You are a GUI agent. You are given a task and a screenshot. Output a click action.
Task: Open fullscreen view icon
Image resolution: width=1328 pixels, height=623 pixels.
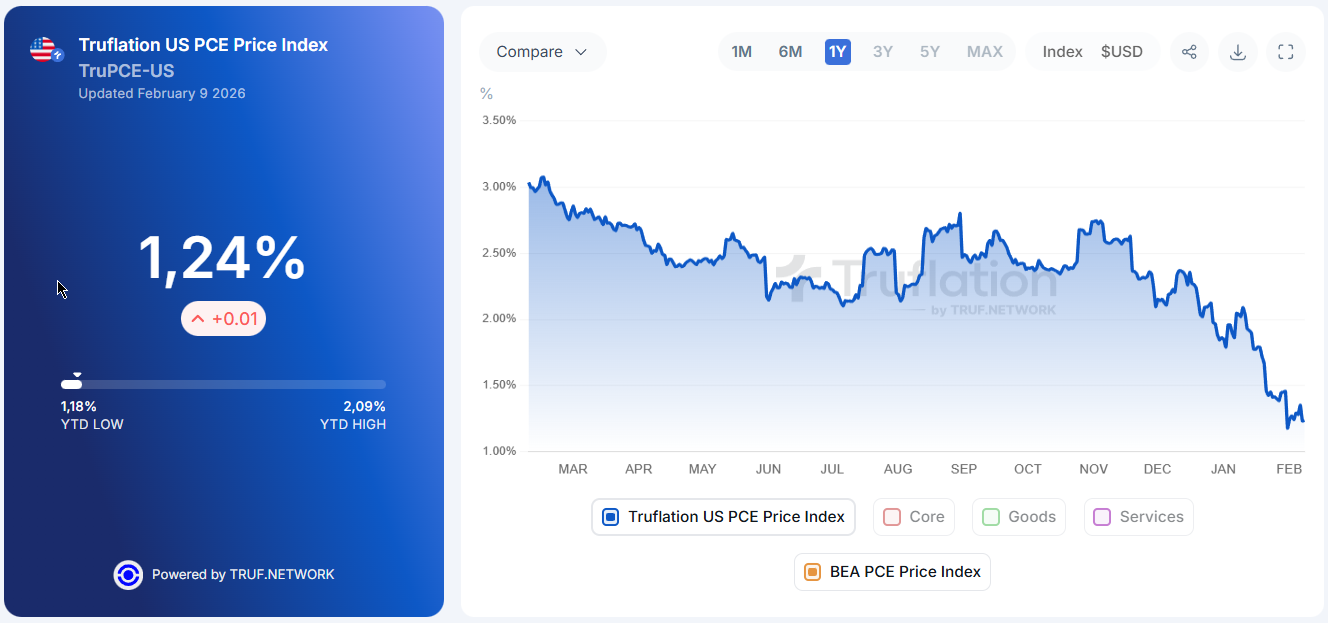1286,52
